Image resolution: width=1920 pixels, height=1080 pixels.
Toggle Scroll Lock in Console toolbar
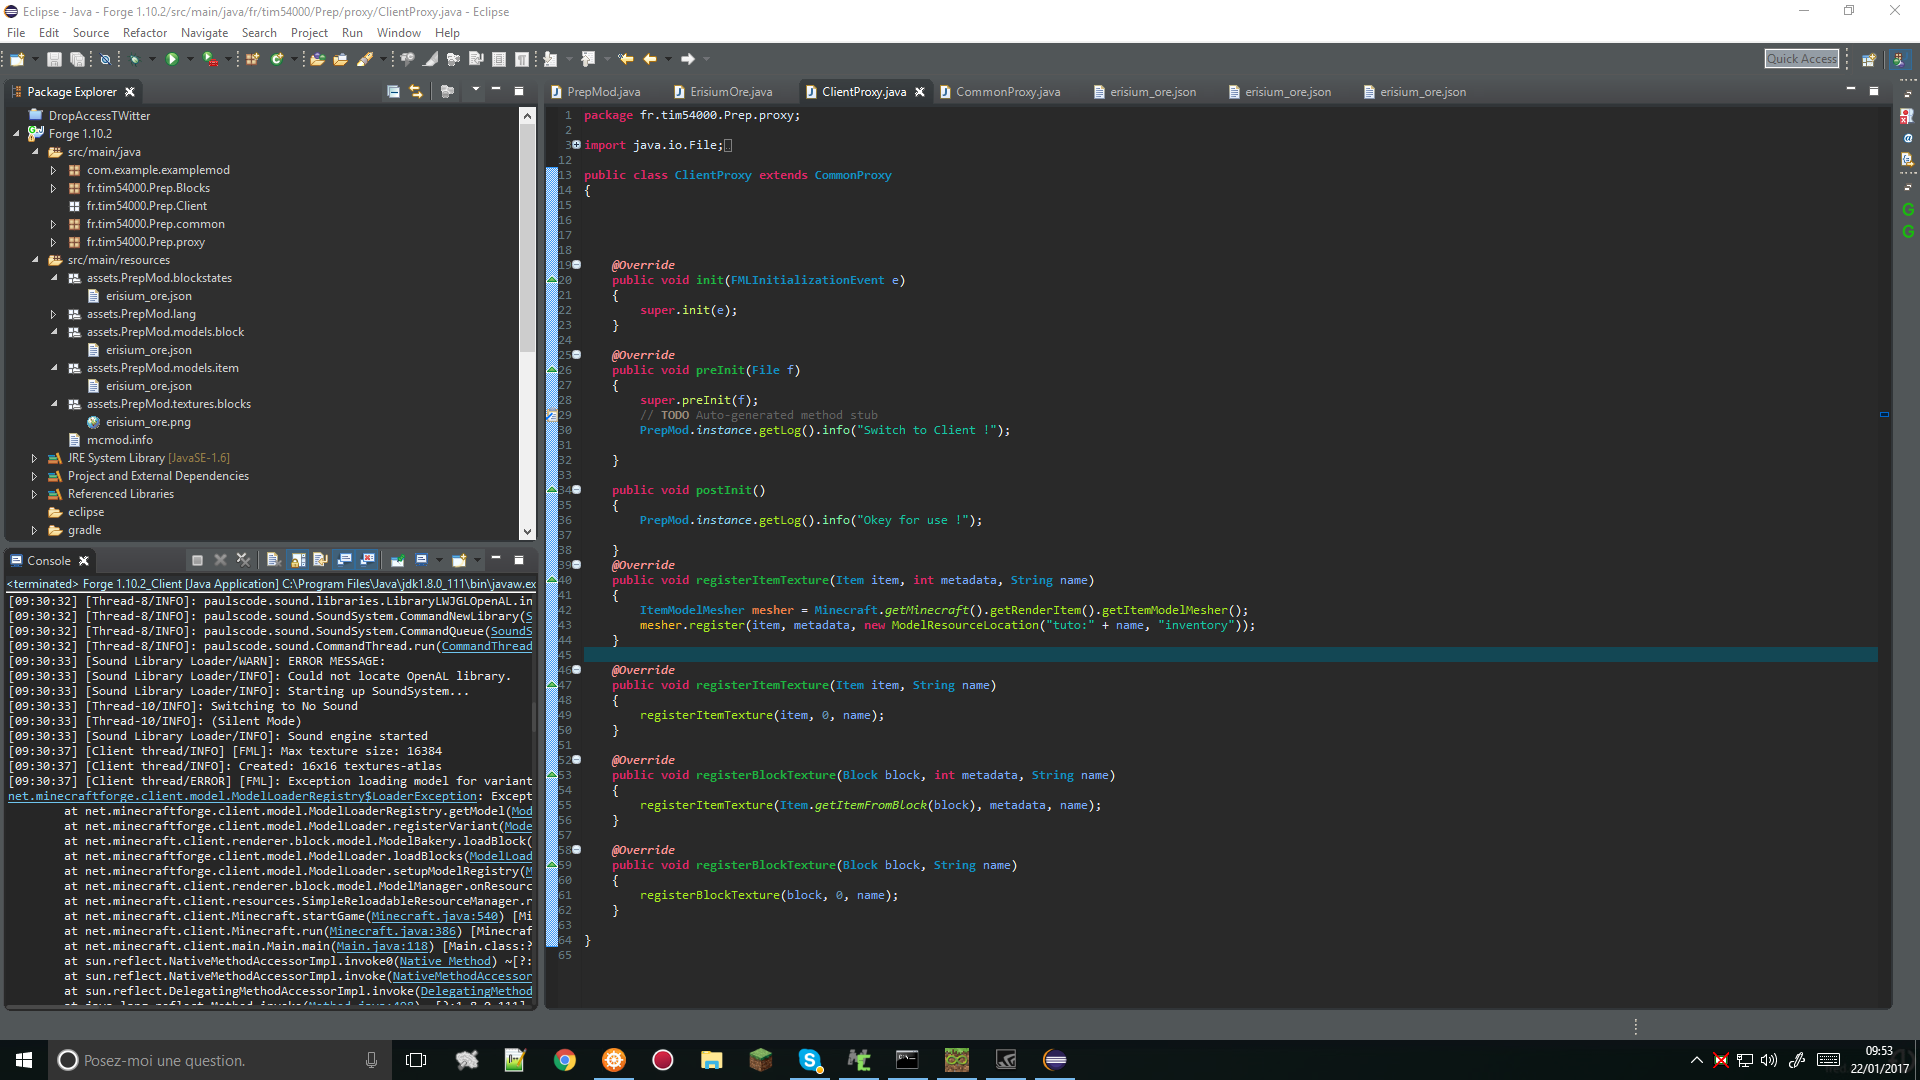[x=298, y=560]
